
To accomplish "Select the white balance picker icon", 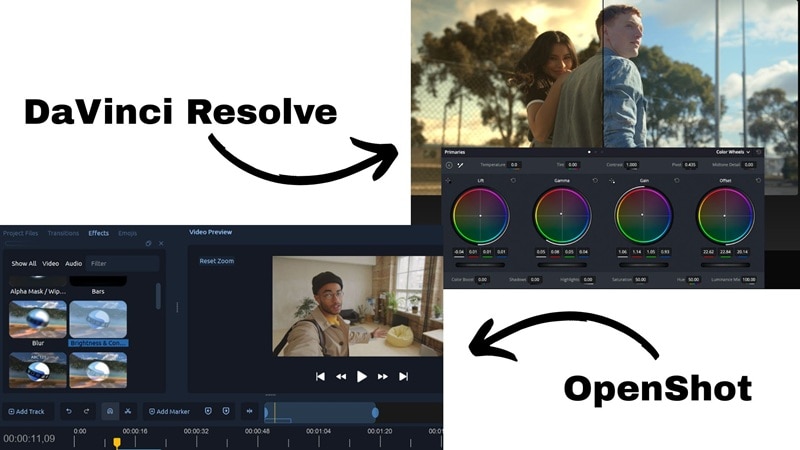I will pyautogui.click(x=460, y=165).
